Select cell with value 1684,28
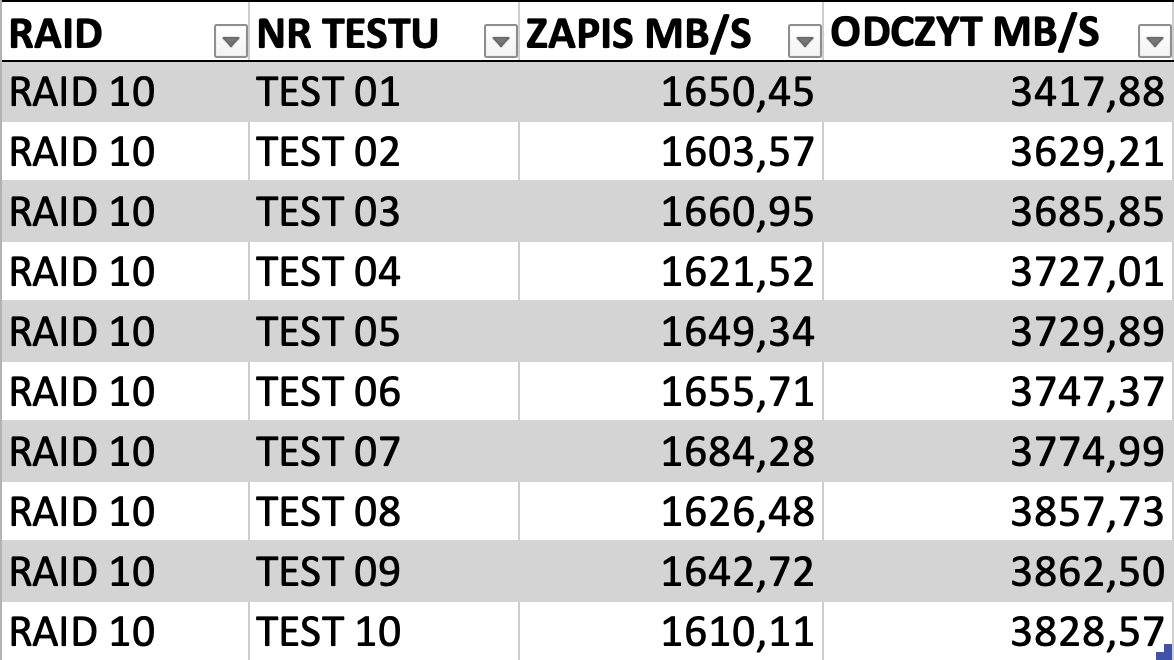This screenshot has height=660, width=1174. point(671,451)
